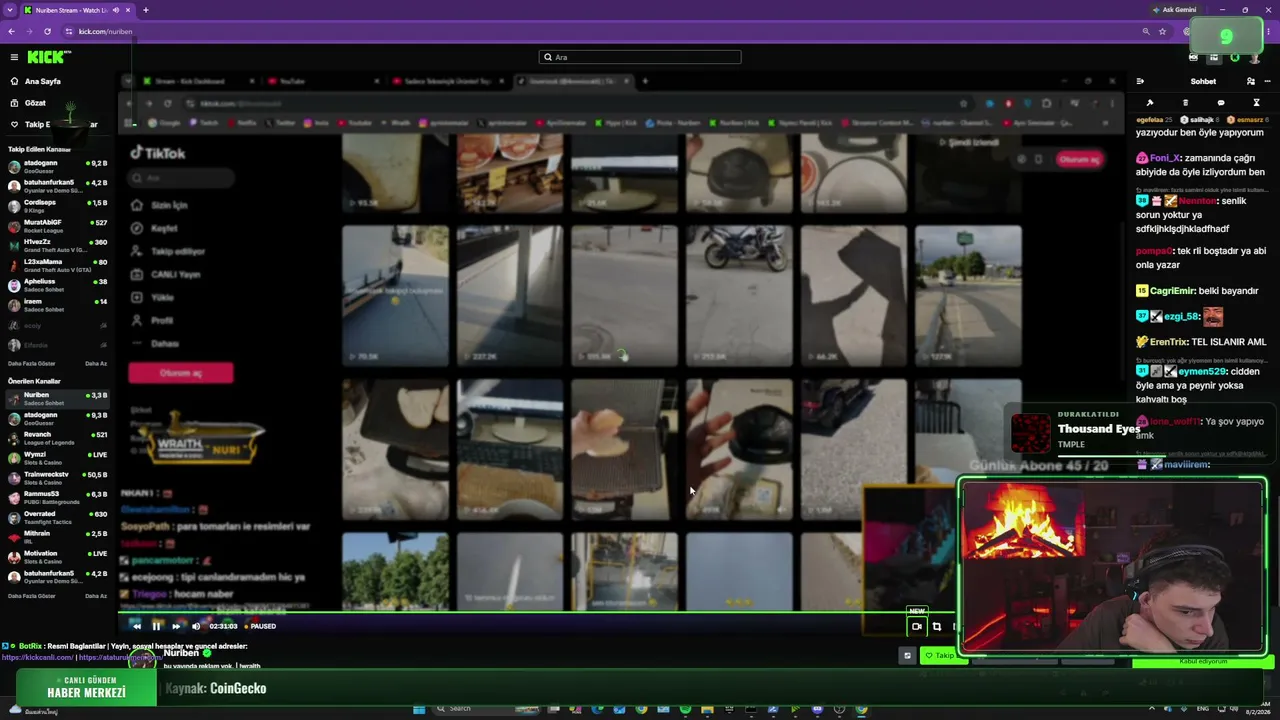This screenshot has width=1280, height=720.
Task: Click username Foni_X in chat
Action: click(x=1166, y=158)
